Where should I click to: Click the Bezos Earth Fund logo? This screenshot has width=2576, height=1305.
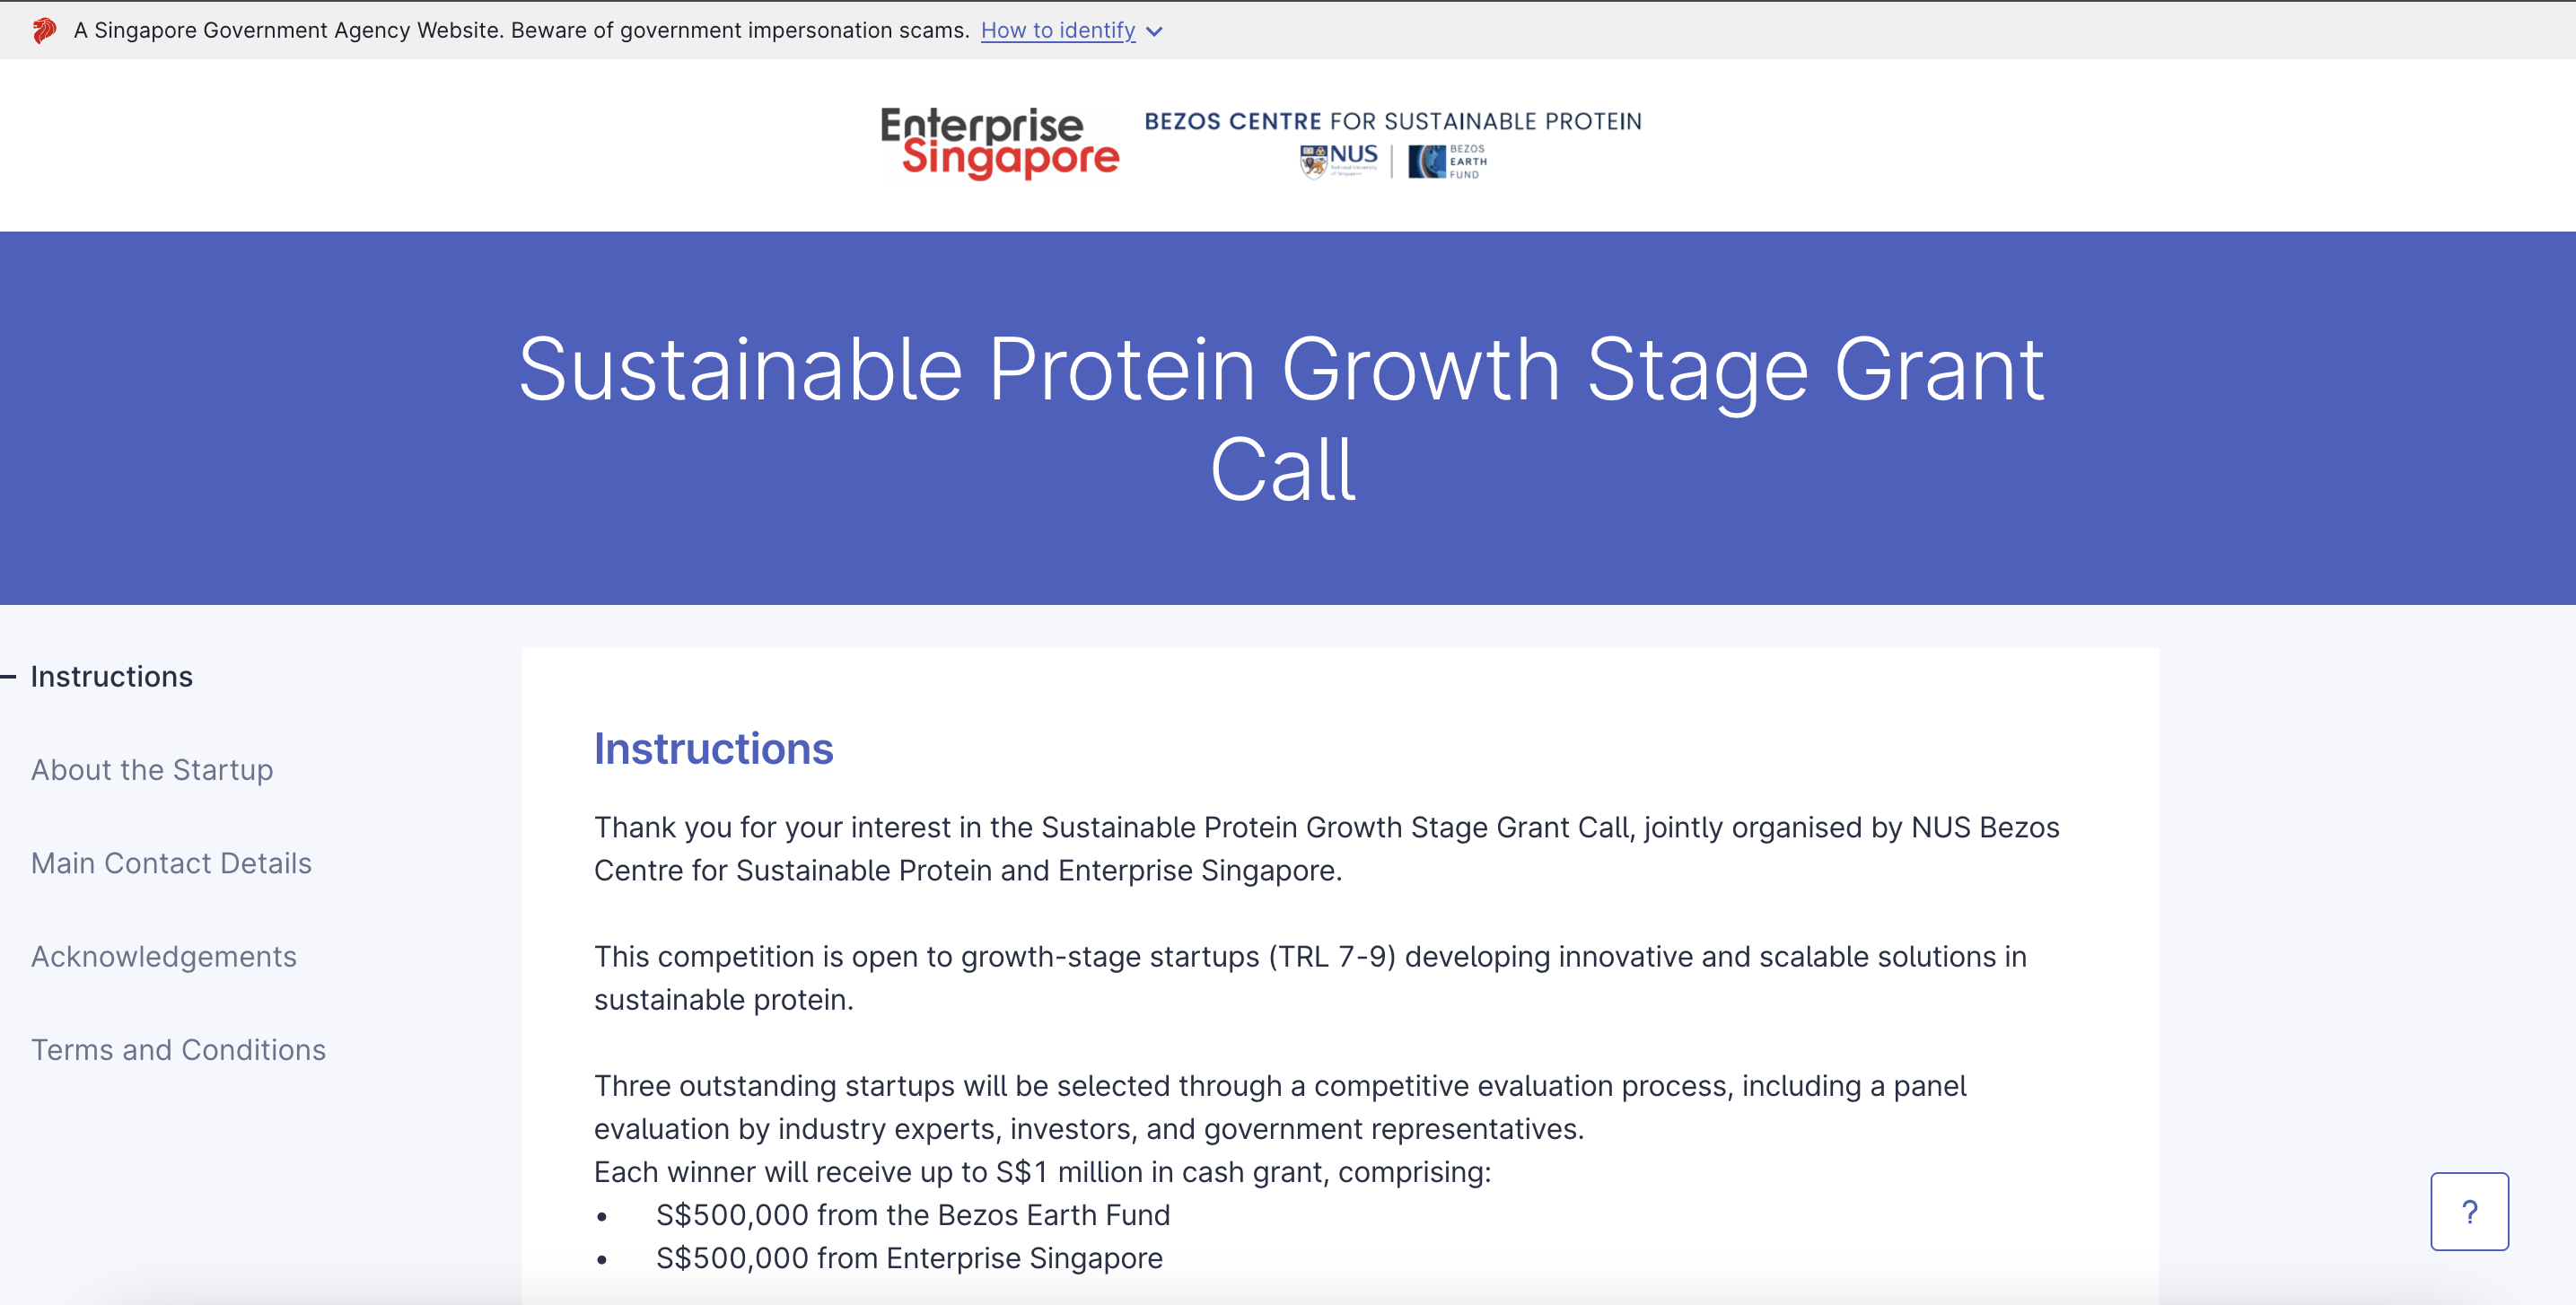[x=1446, y=161]
